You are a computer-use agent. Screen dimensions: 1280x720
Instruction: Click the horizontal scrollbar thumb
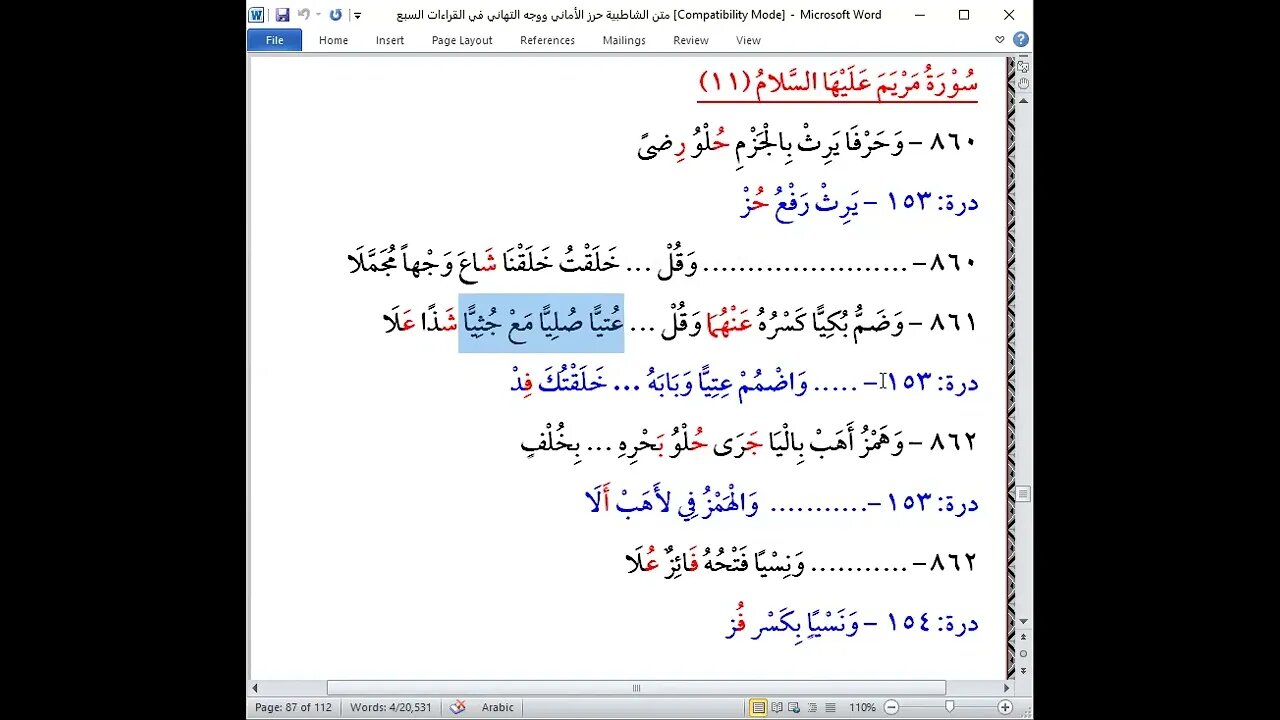click(x=636, y=688)
